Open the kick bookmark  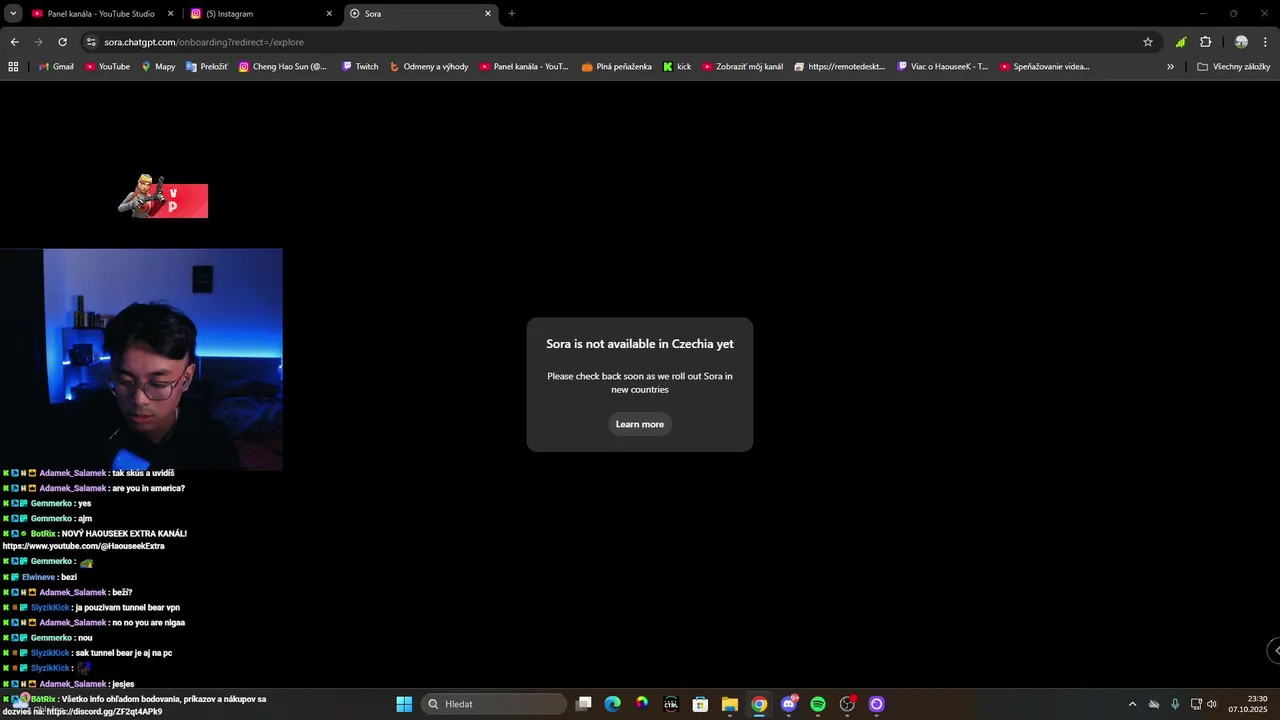677,67
